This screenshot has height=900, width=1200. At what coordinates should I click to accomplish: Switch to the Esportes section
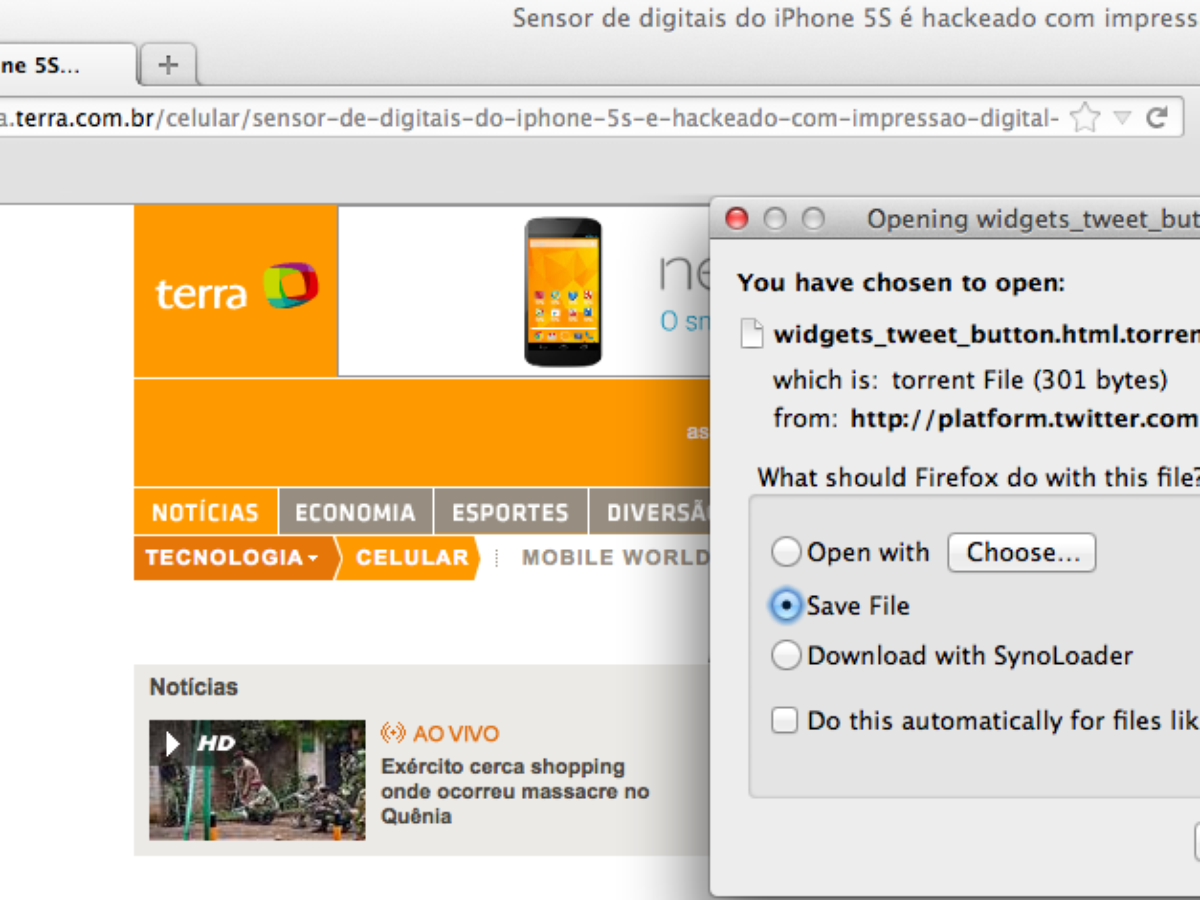[x=510, y=512]
